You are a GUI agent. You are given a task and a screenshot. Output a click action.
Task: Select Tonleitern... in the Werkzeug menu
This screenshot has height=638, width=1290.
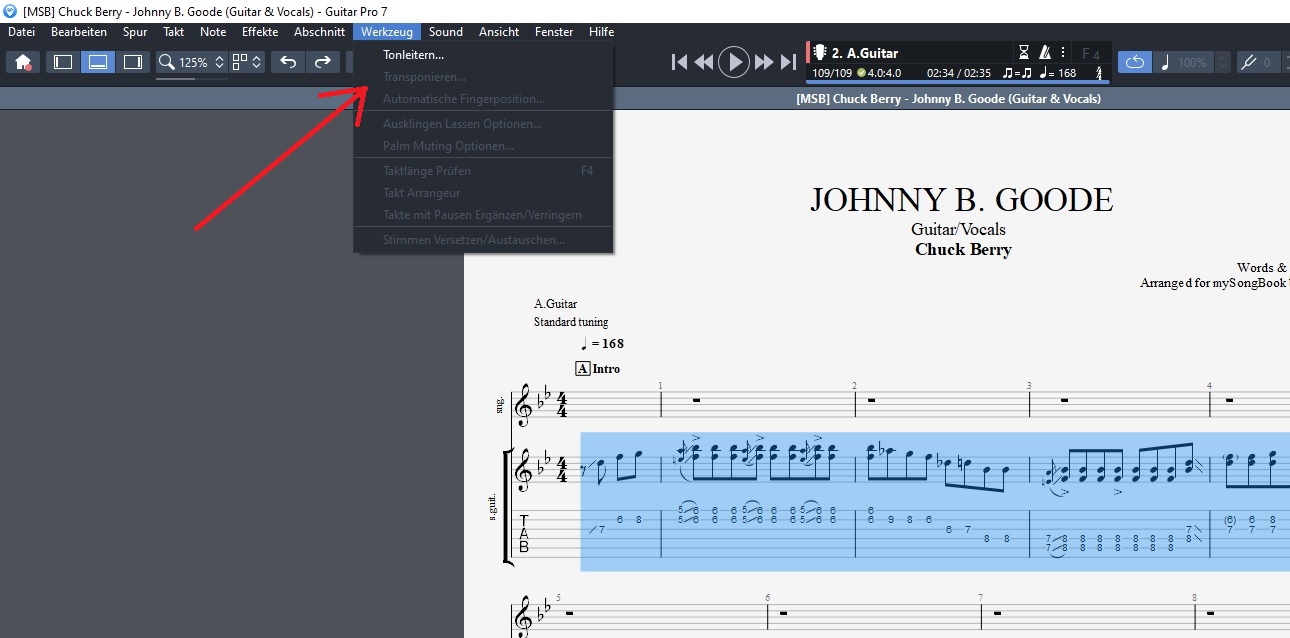[413, 55]
